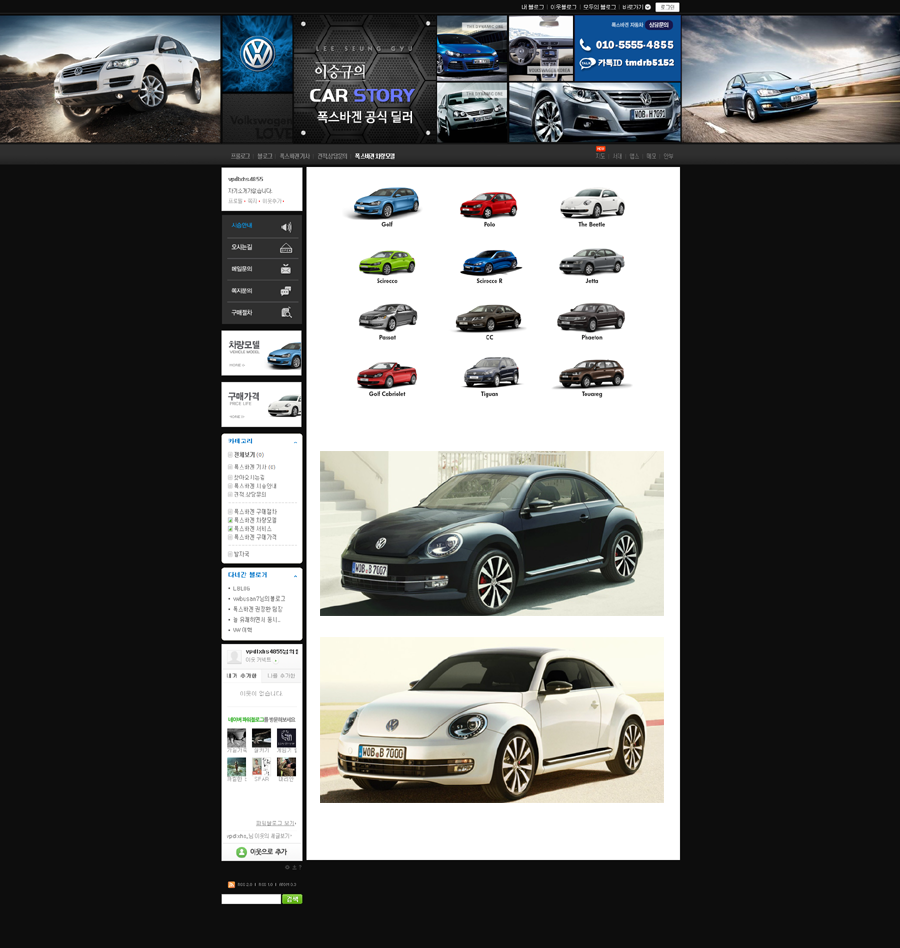Open the 블로그 menu item
Viewport: 900px width, 948px height.
coord(265,156)
